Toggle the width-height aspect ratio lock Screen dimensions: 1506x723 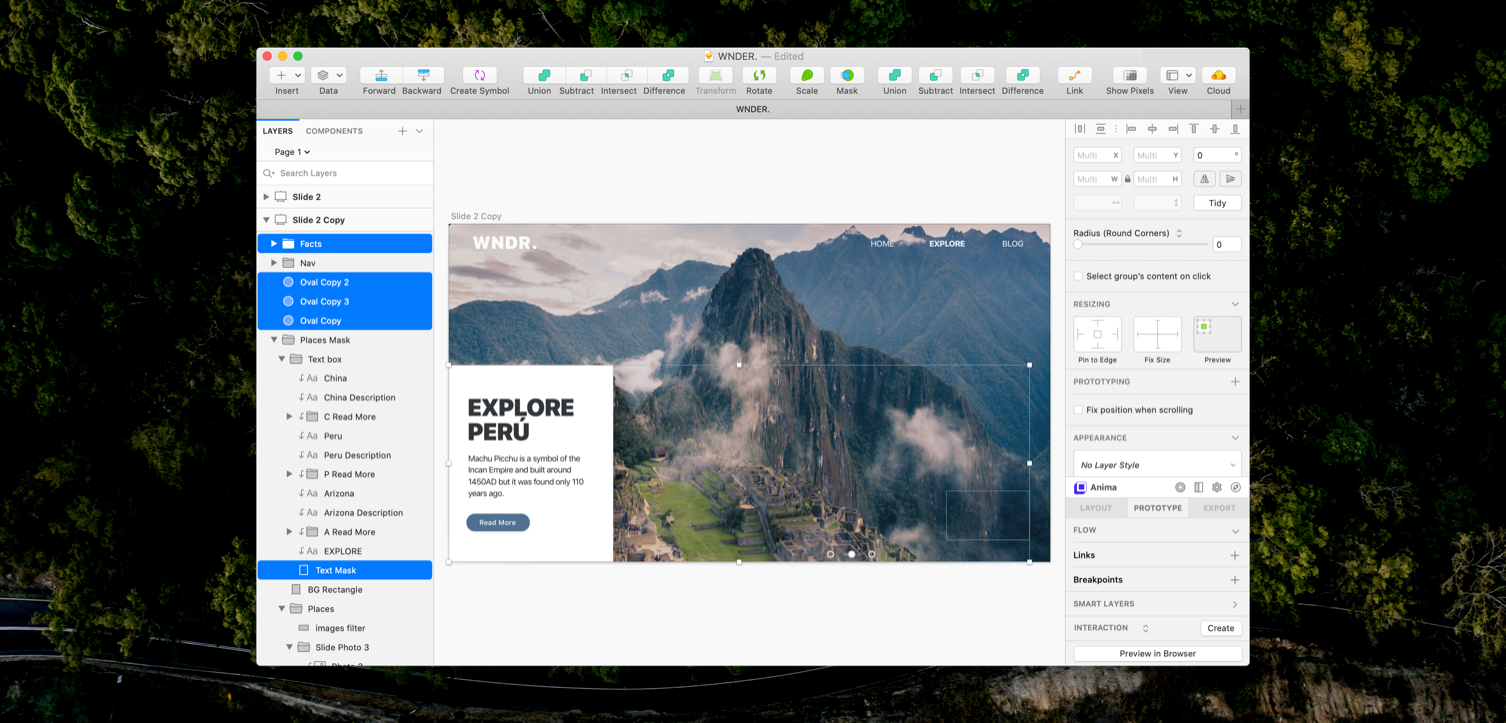point(1127,179)
